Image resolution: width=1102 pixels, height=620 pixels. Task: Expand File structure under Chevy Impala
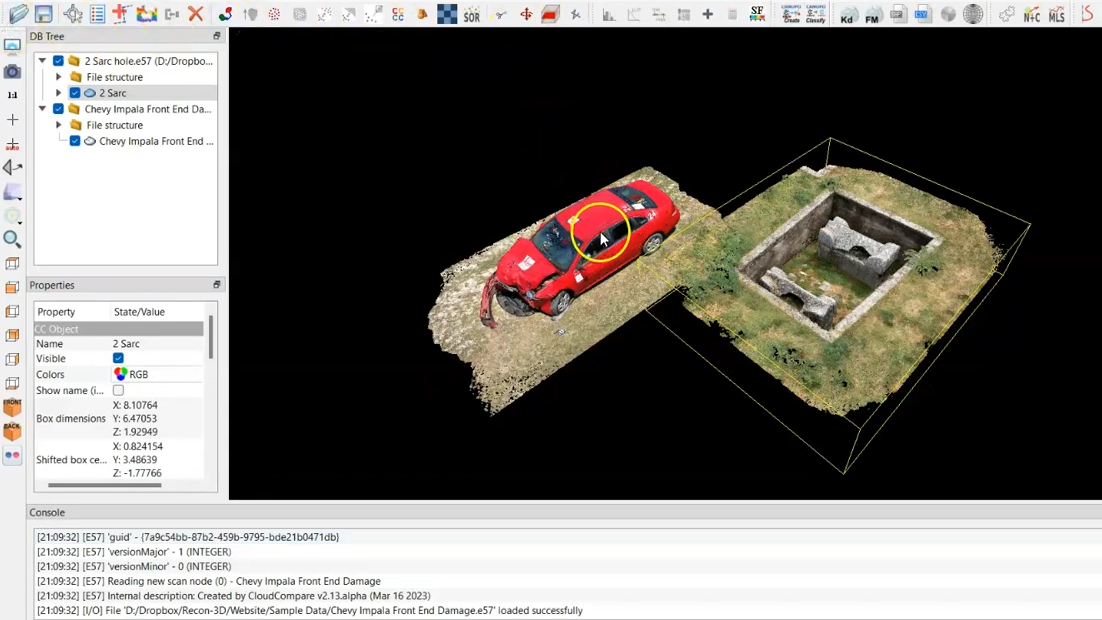coord(59,125)
